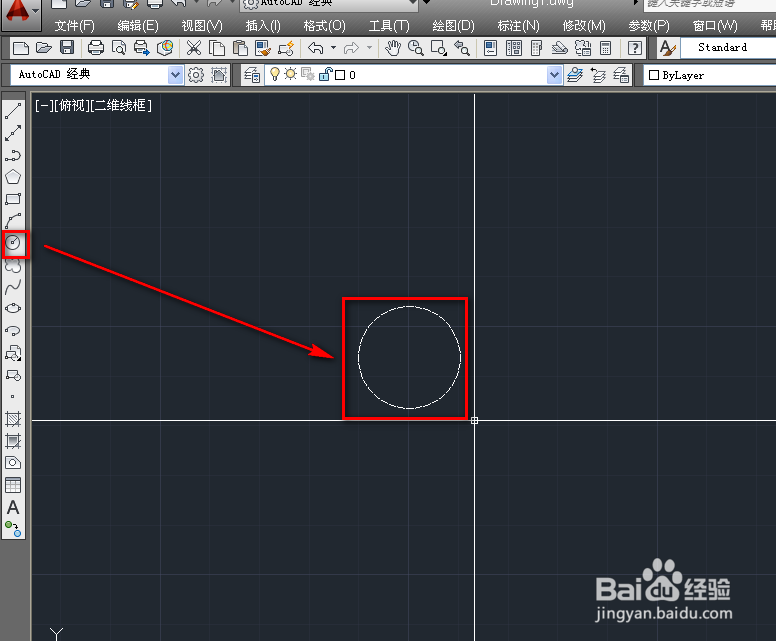Viewport: 776px width, 641px height.
Task: Open the 文件(F) menu
Action: pos(74,26)
